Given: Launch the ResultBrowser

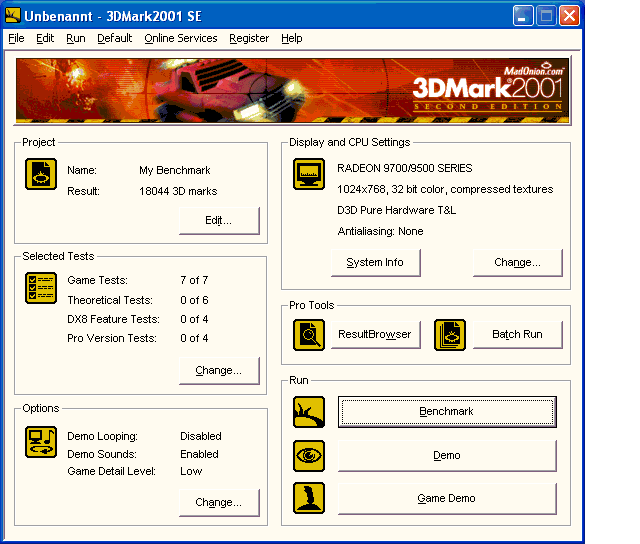Looking at the screenshot, I should point(376,335).
